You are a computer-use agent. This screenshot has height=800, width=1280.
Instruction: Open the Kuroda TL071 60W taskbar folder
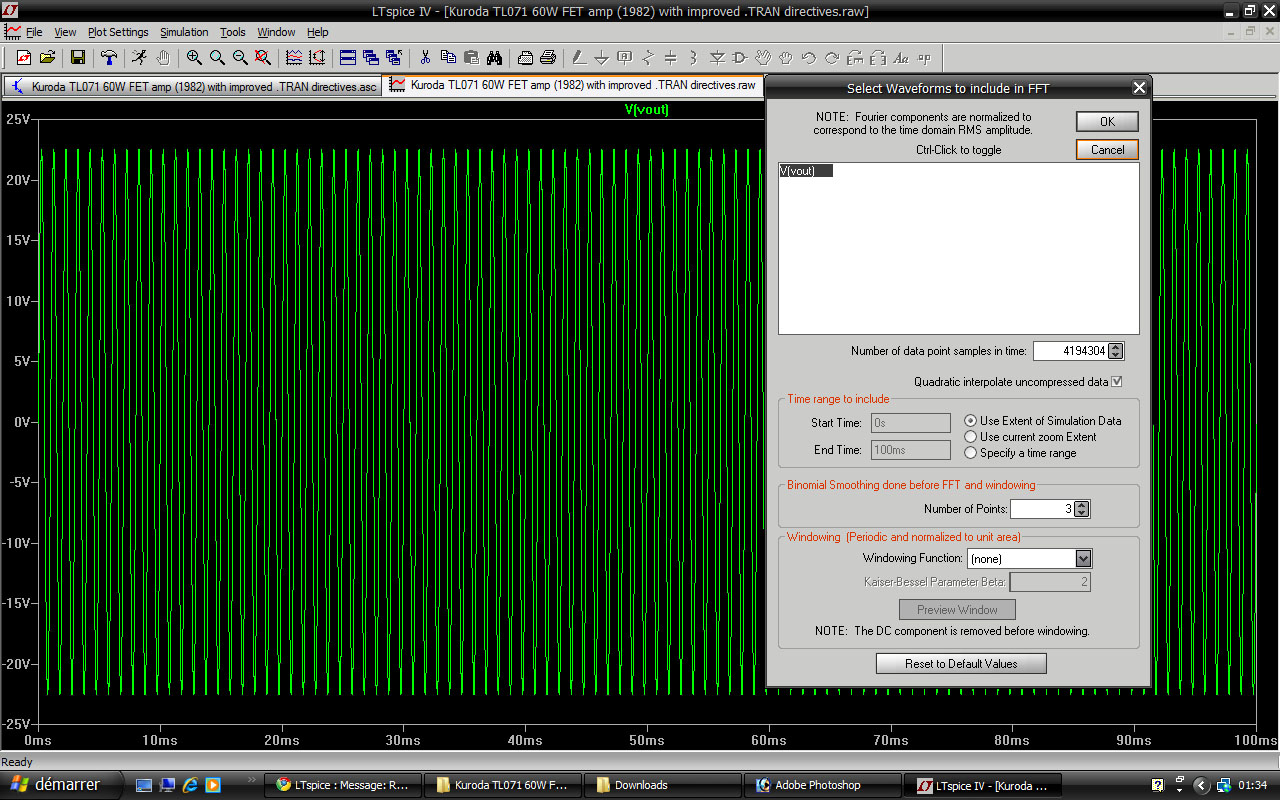click(x=502, y=785)
